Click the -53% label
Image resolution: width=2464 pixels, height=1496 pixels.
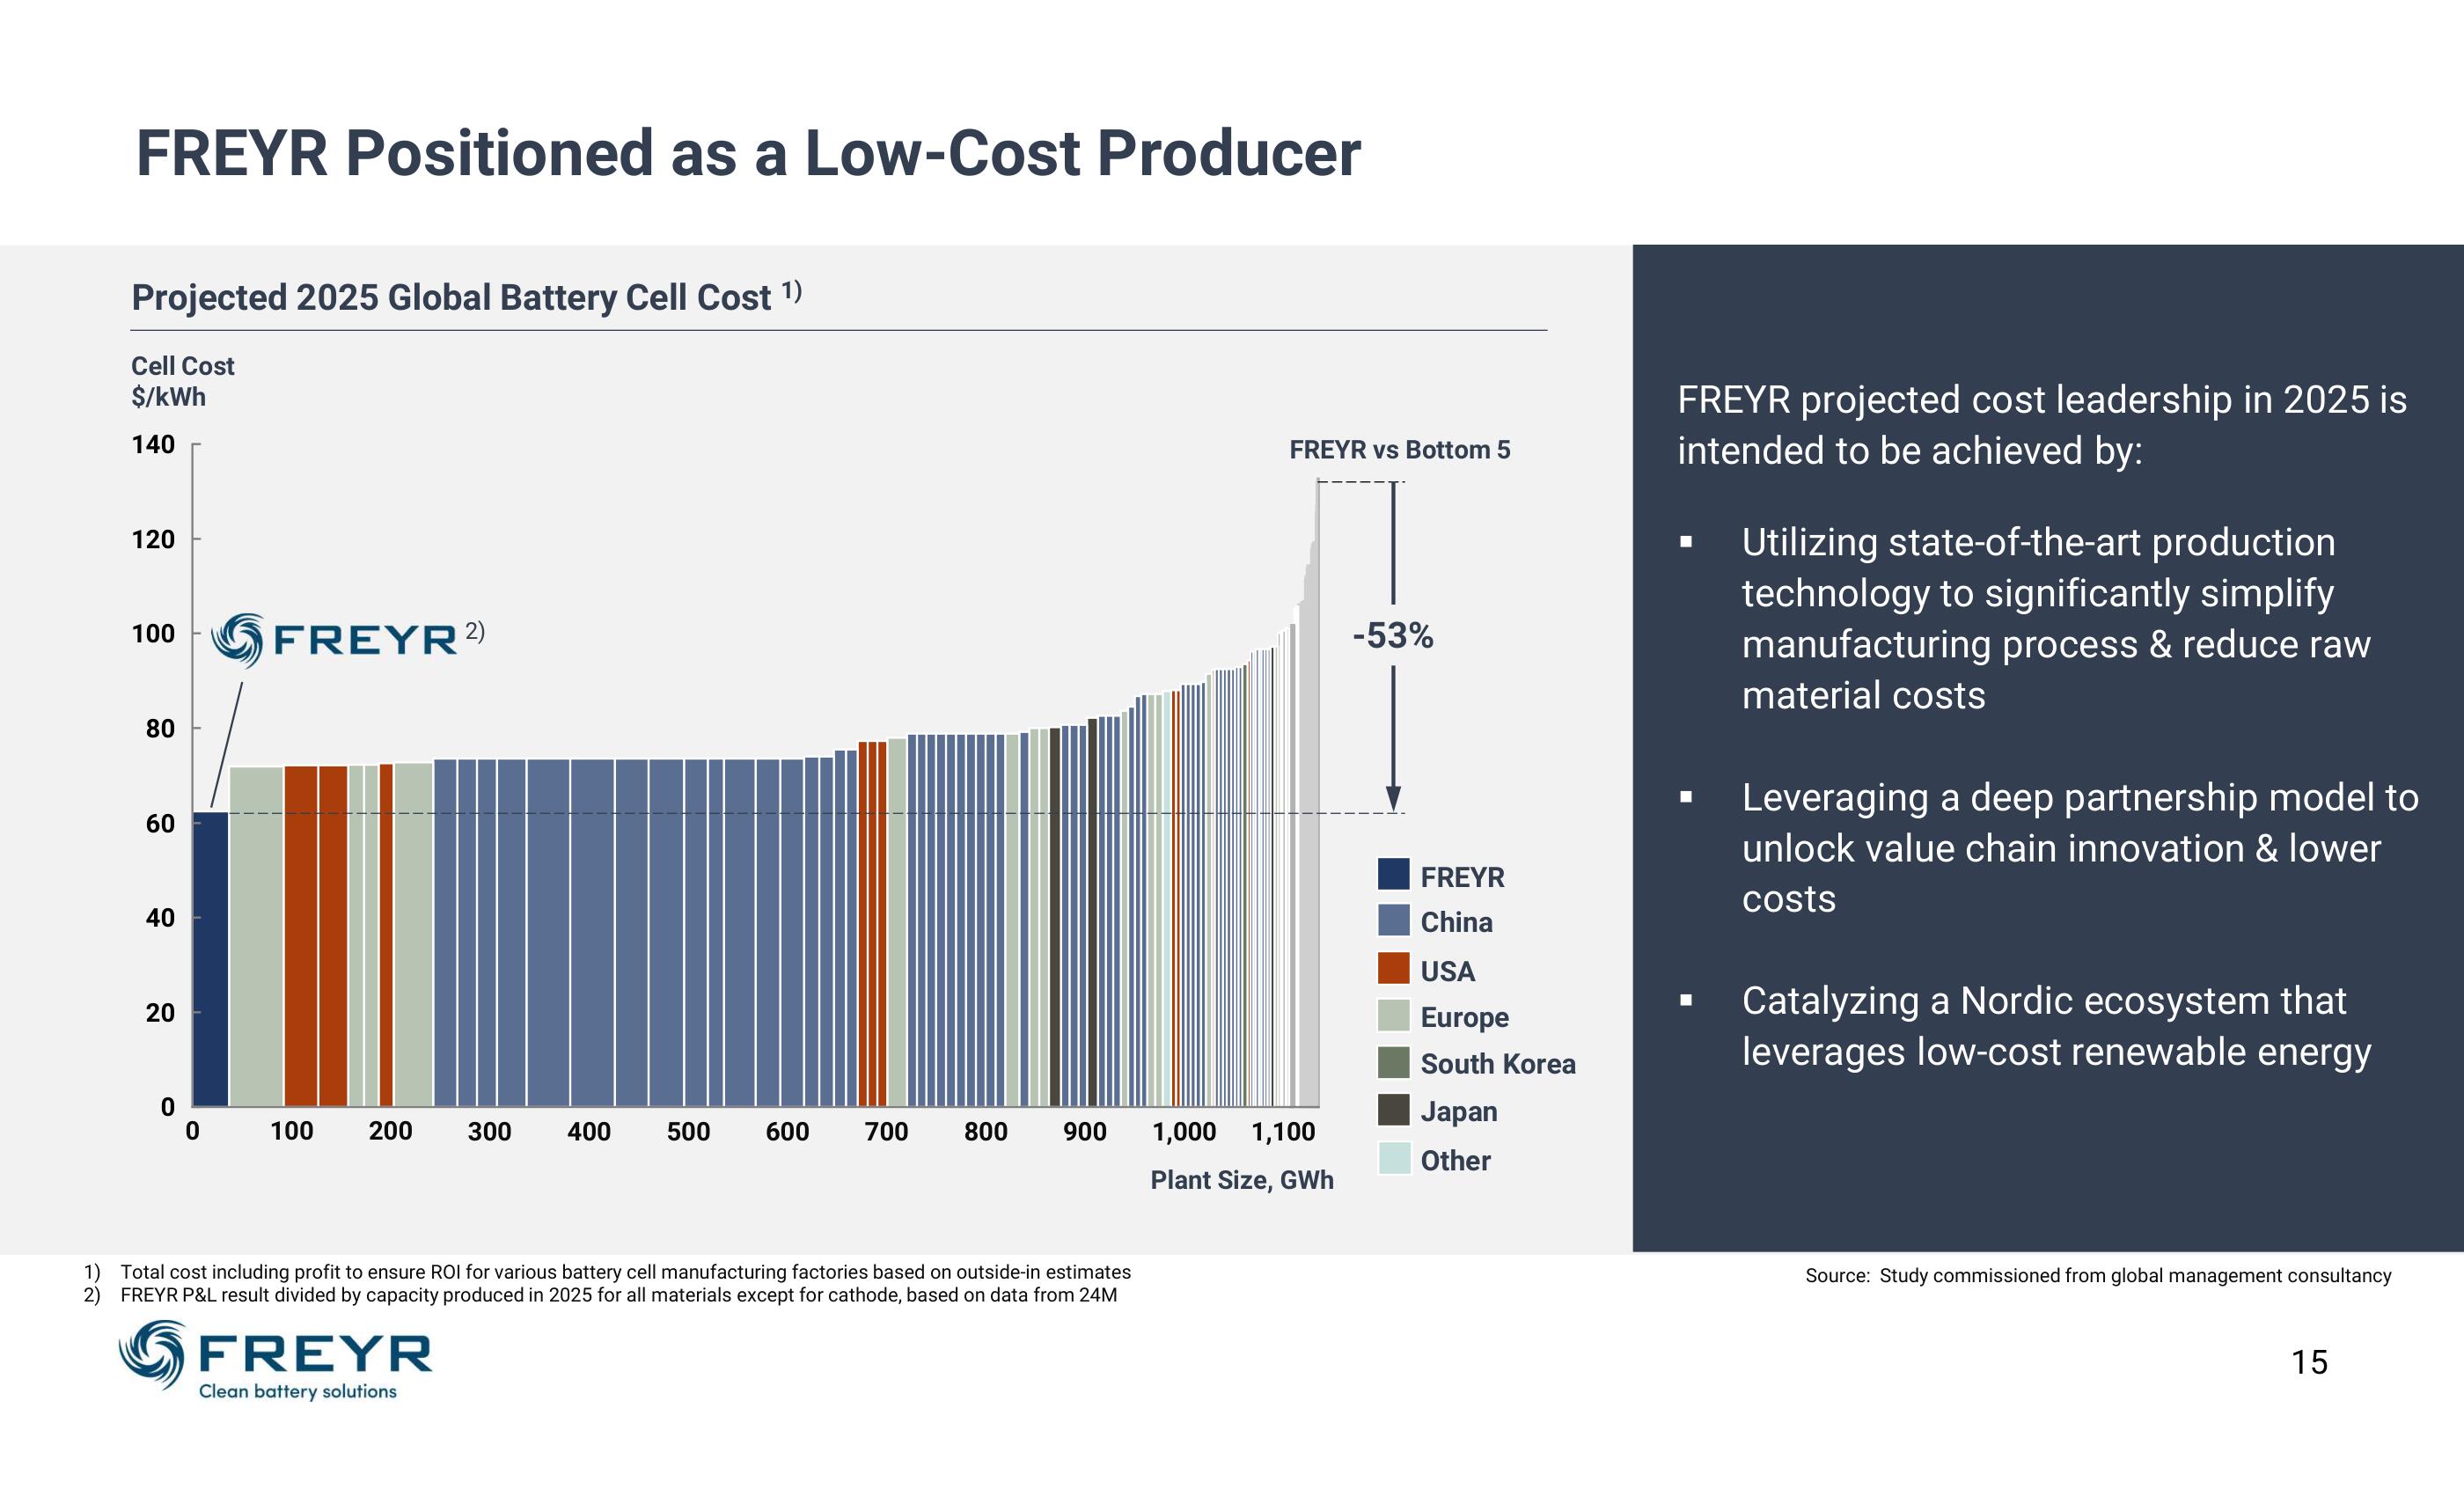[x=1393, y=636]
